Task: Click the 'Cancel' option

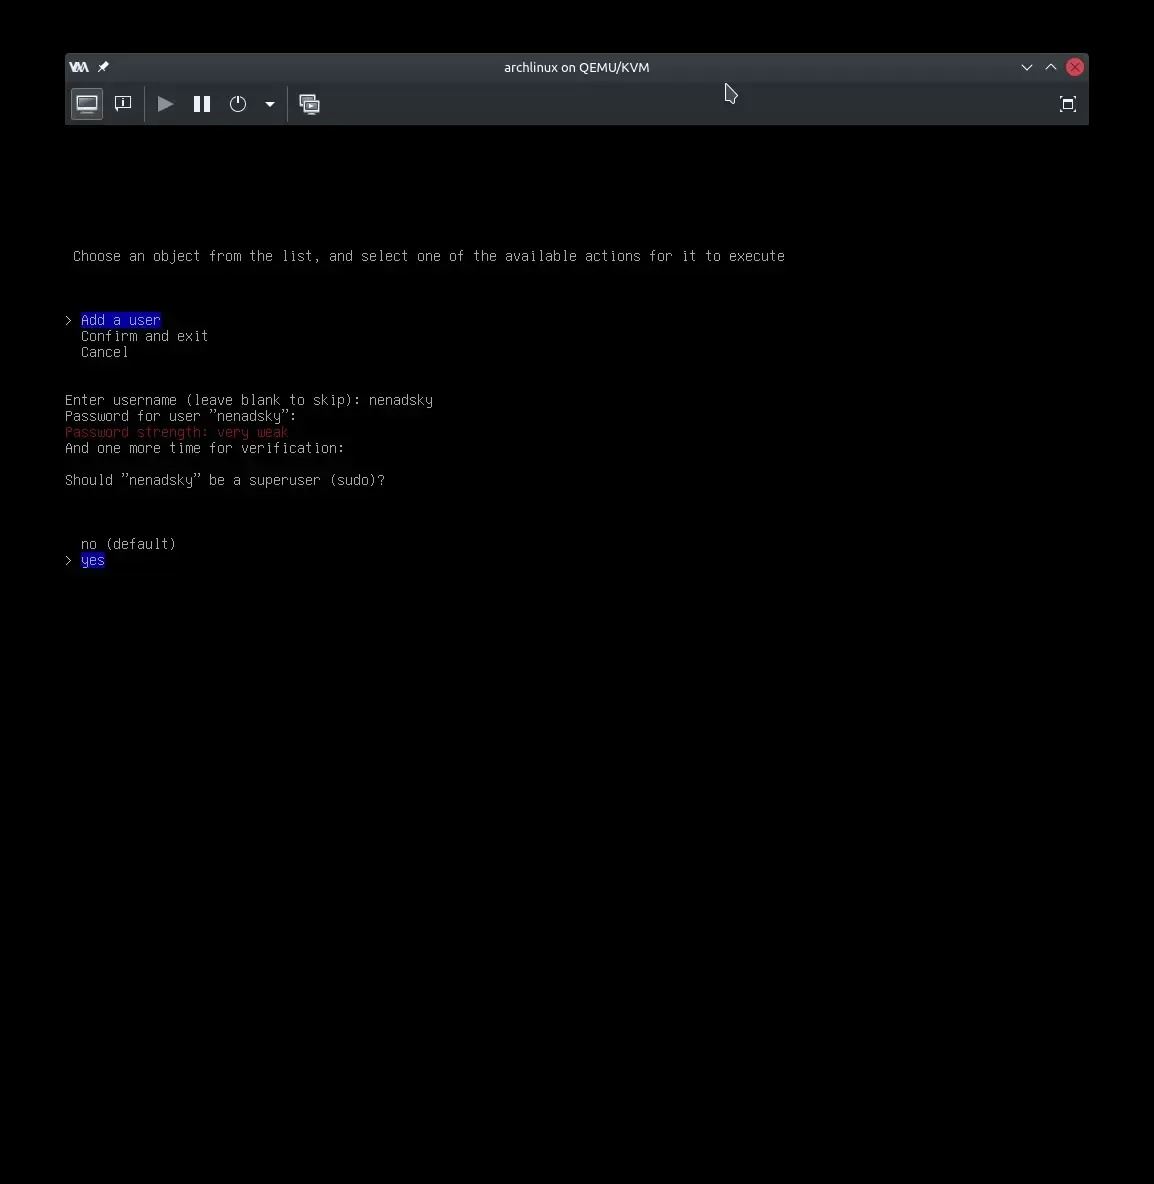Action: point(104,352)
